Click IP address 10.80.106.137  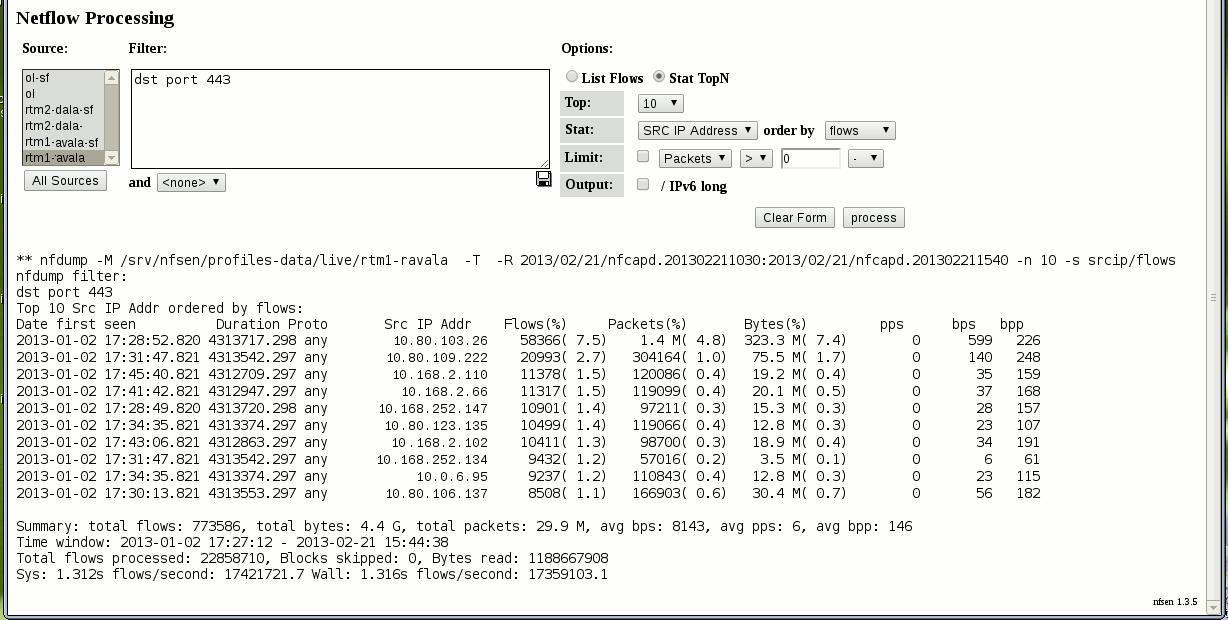[x=436, y=493]
